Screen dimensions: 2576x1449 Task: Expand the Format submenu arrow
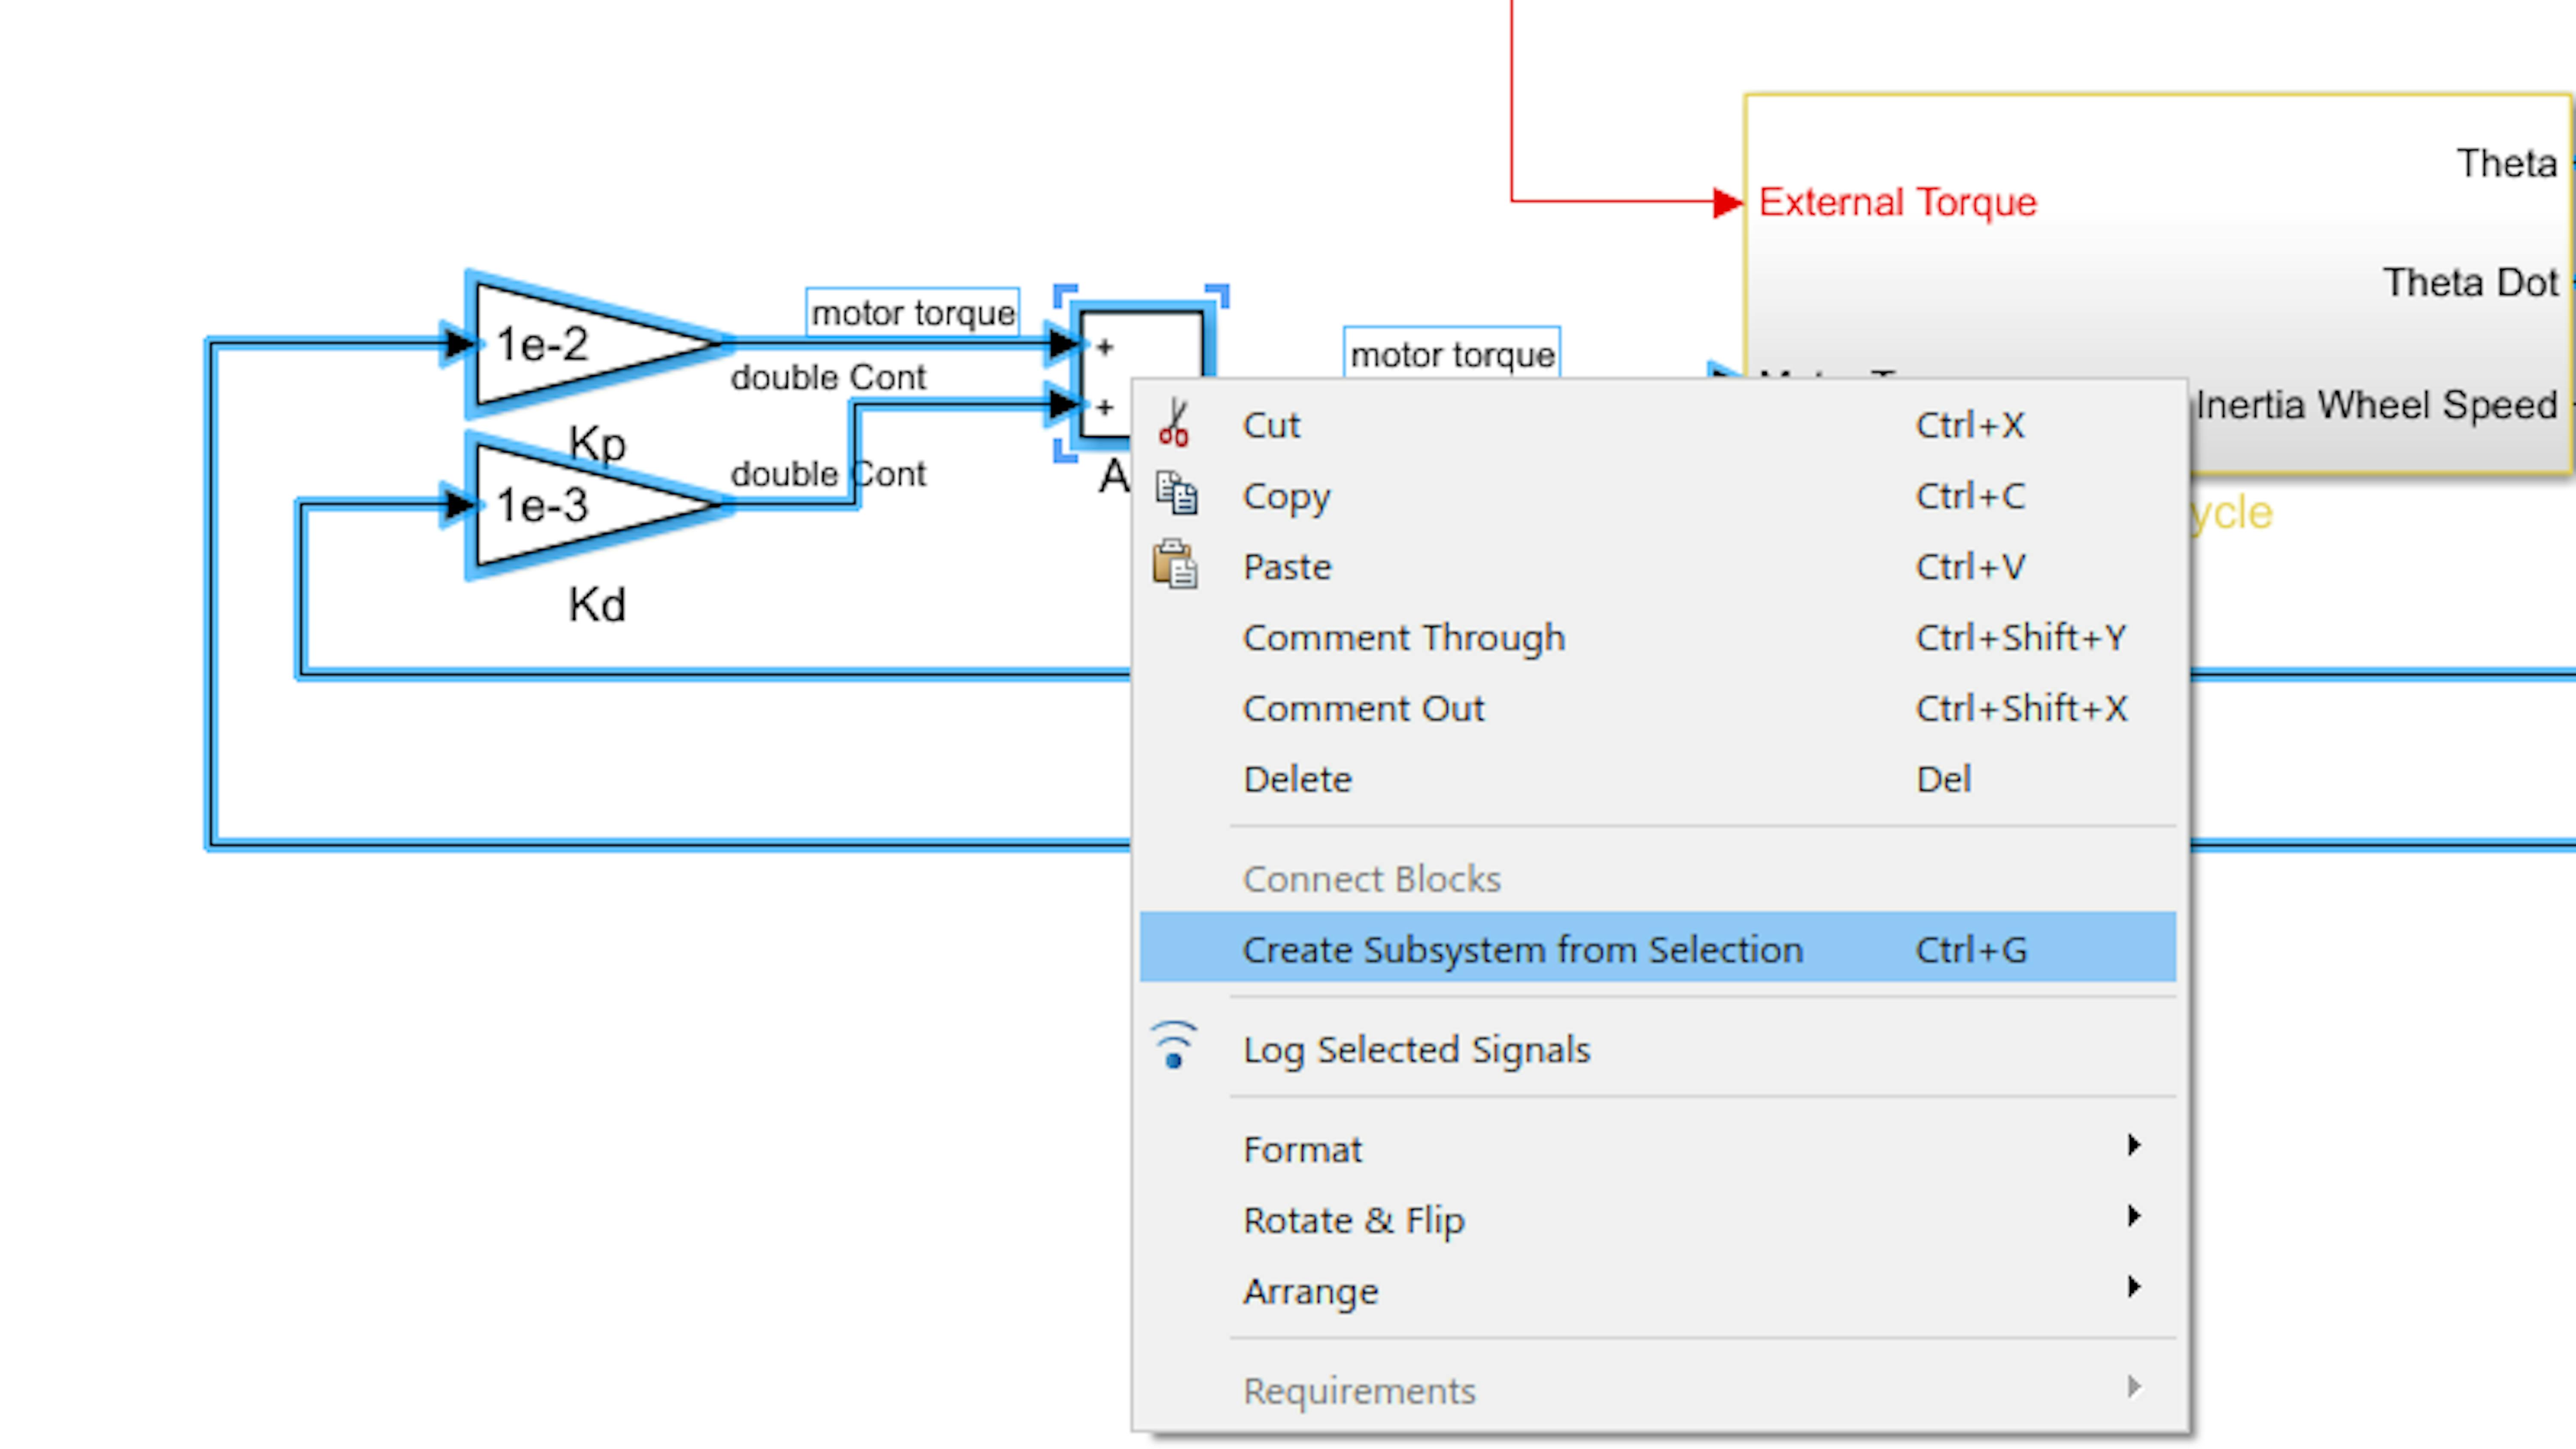coord(2134,1146)
